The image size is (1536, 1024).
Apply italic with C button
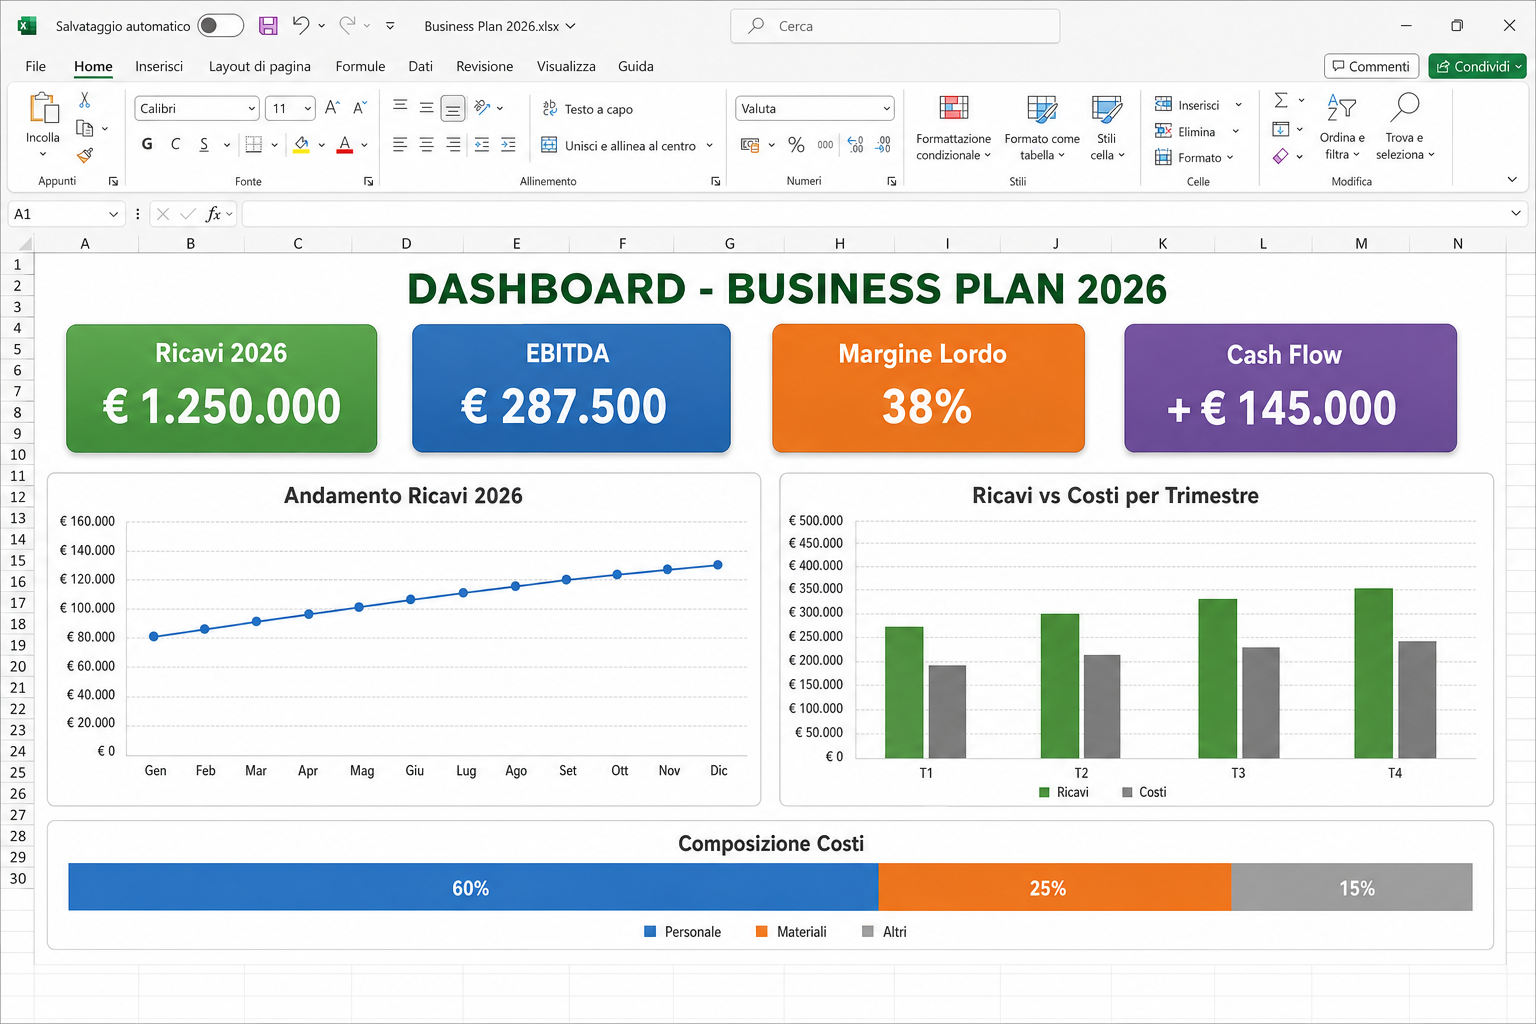click(175, 144)
